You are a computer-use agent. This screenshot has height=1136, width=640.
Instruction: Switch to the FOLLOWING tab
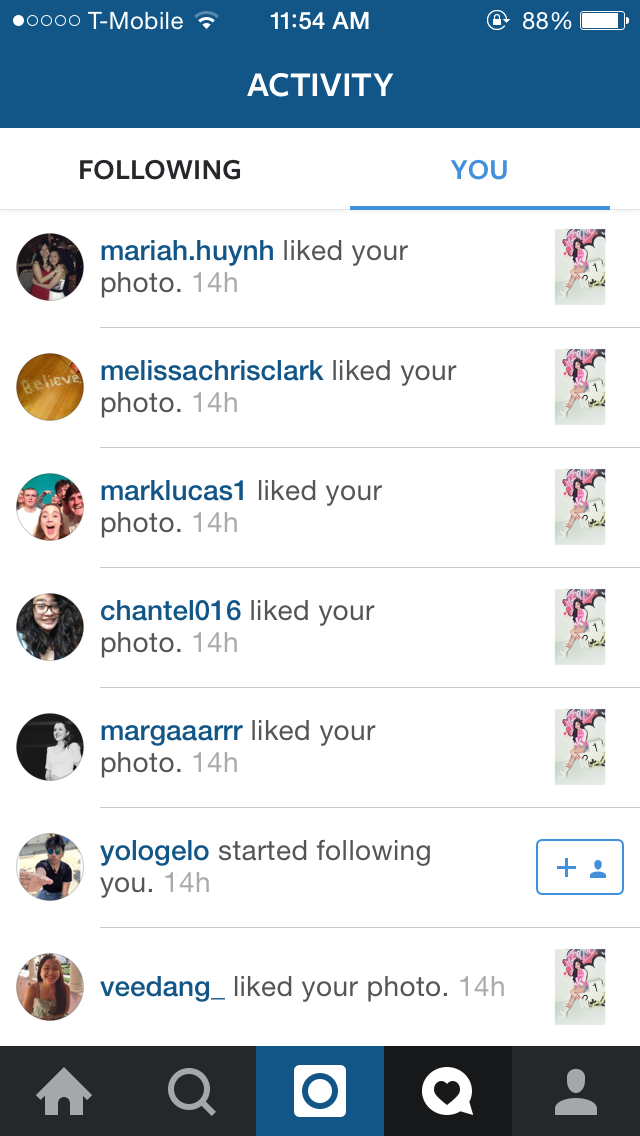(159, 170)
